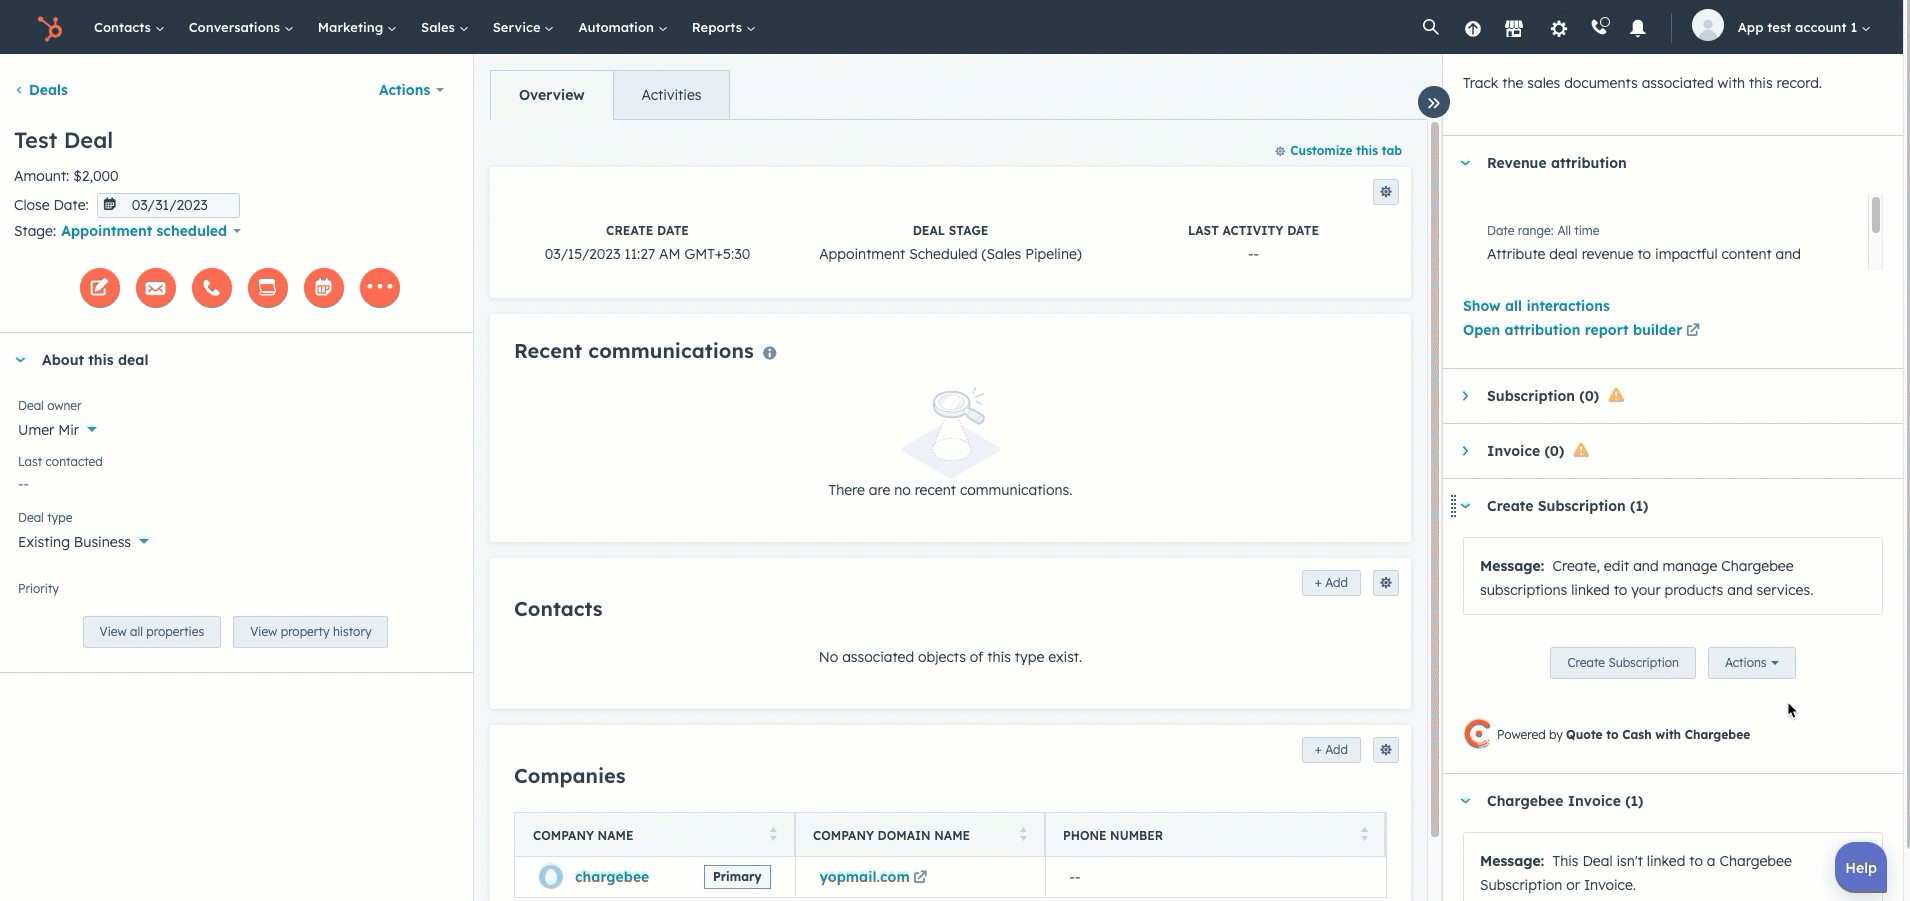
Task: Open the Show all interactions link
Action: (1536, 306)
